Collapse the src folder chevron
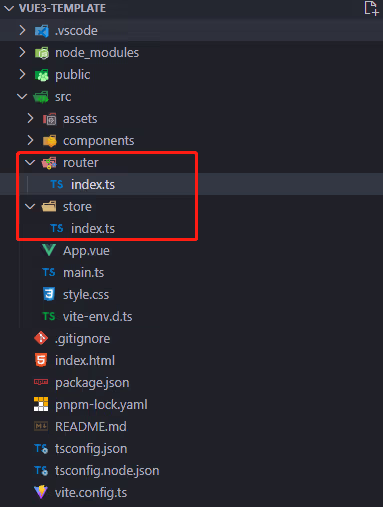Screen dimensions: 383x507 coord(22,96)
